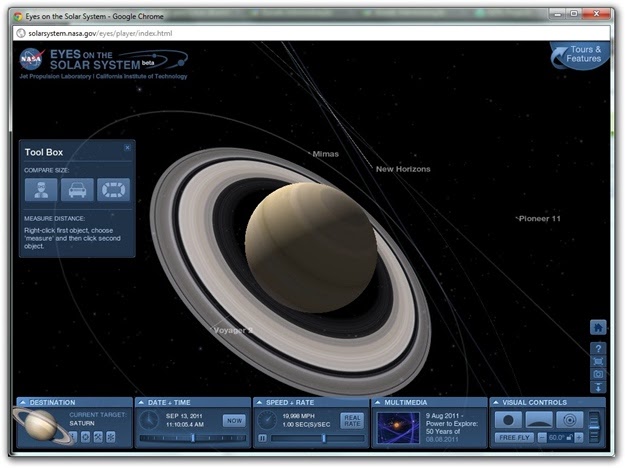
Task: Open the Help question mark icon
Action: tap(598, 348)
